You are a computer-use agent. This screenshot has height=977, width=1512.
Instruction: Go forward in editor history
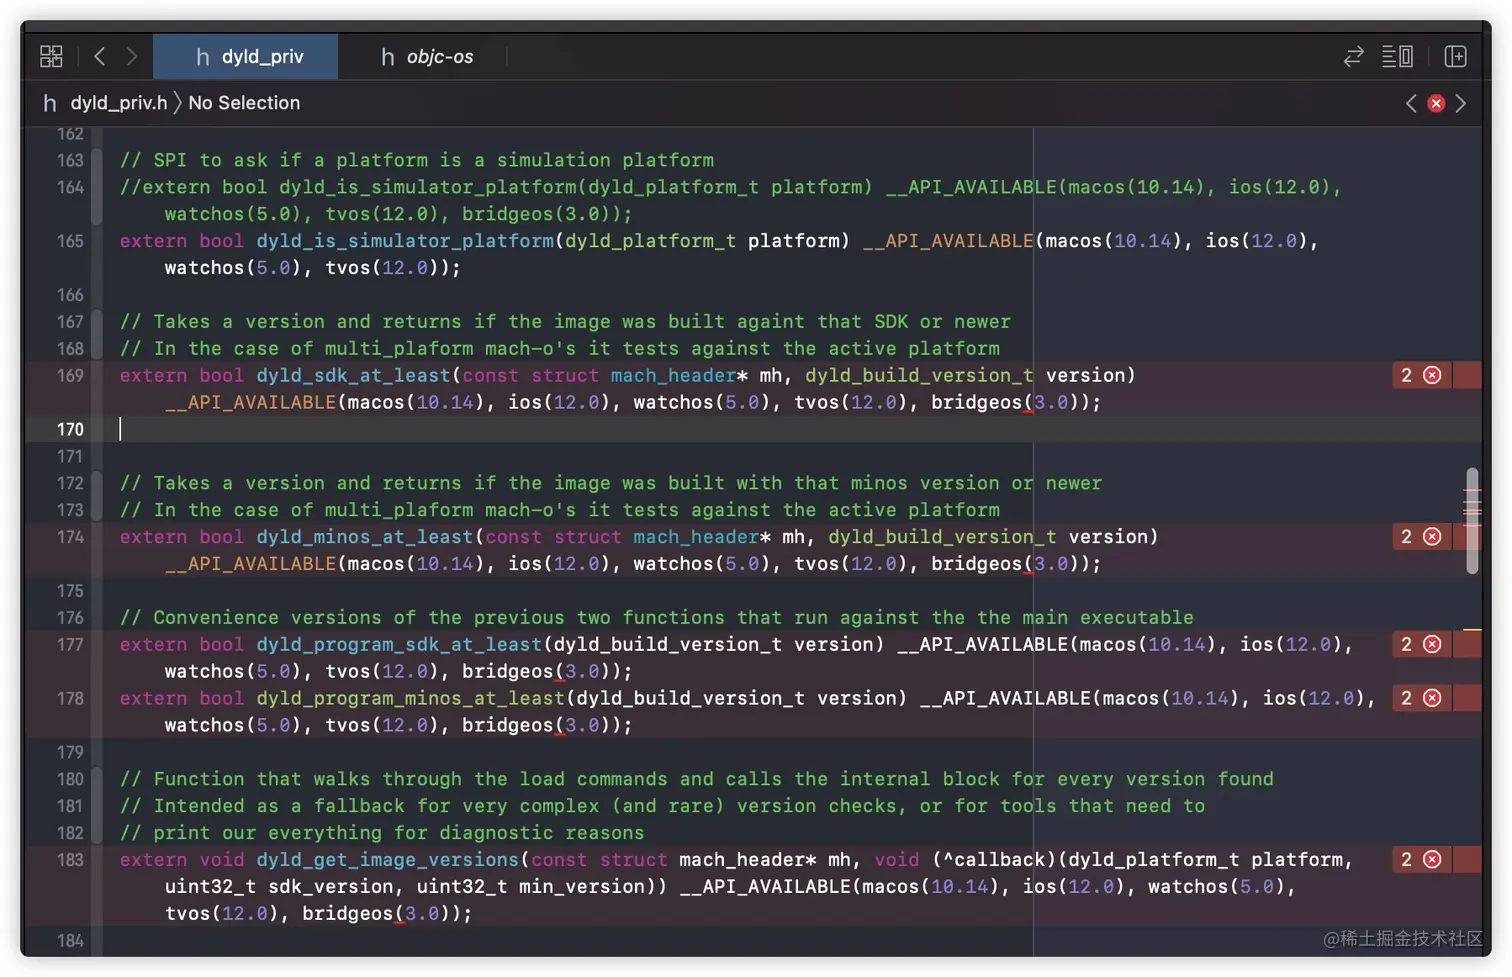[131, 56]
